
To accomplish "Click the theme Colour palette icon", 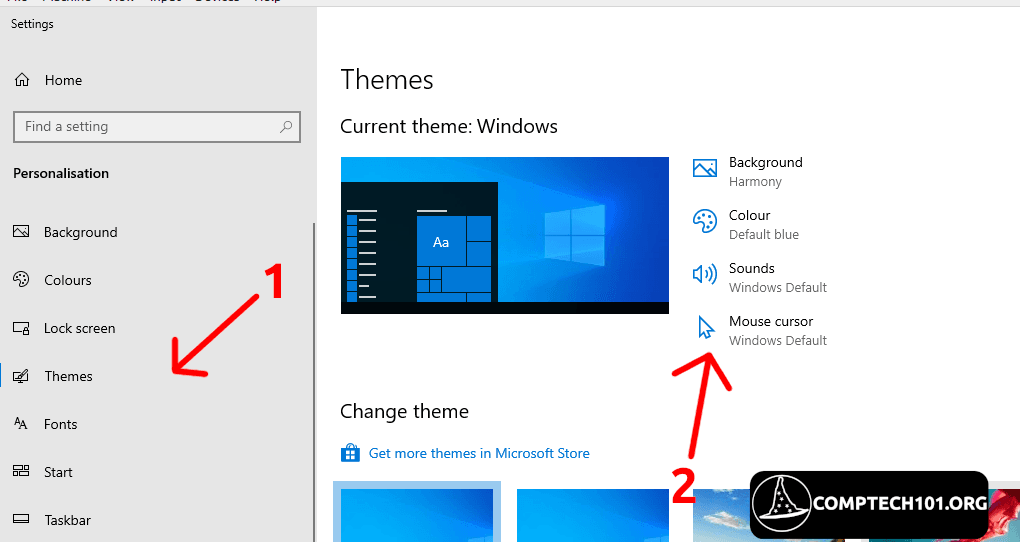I will (x=705, y=222).
